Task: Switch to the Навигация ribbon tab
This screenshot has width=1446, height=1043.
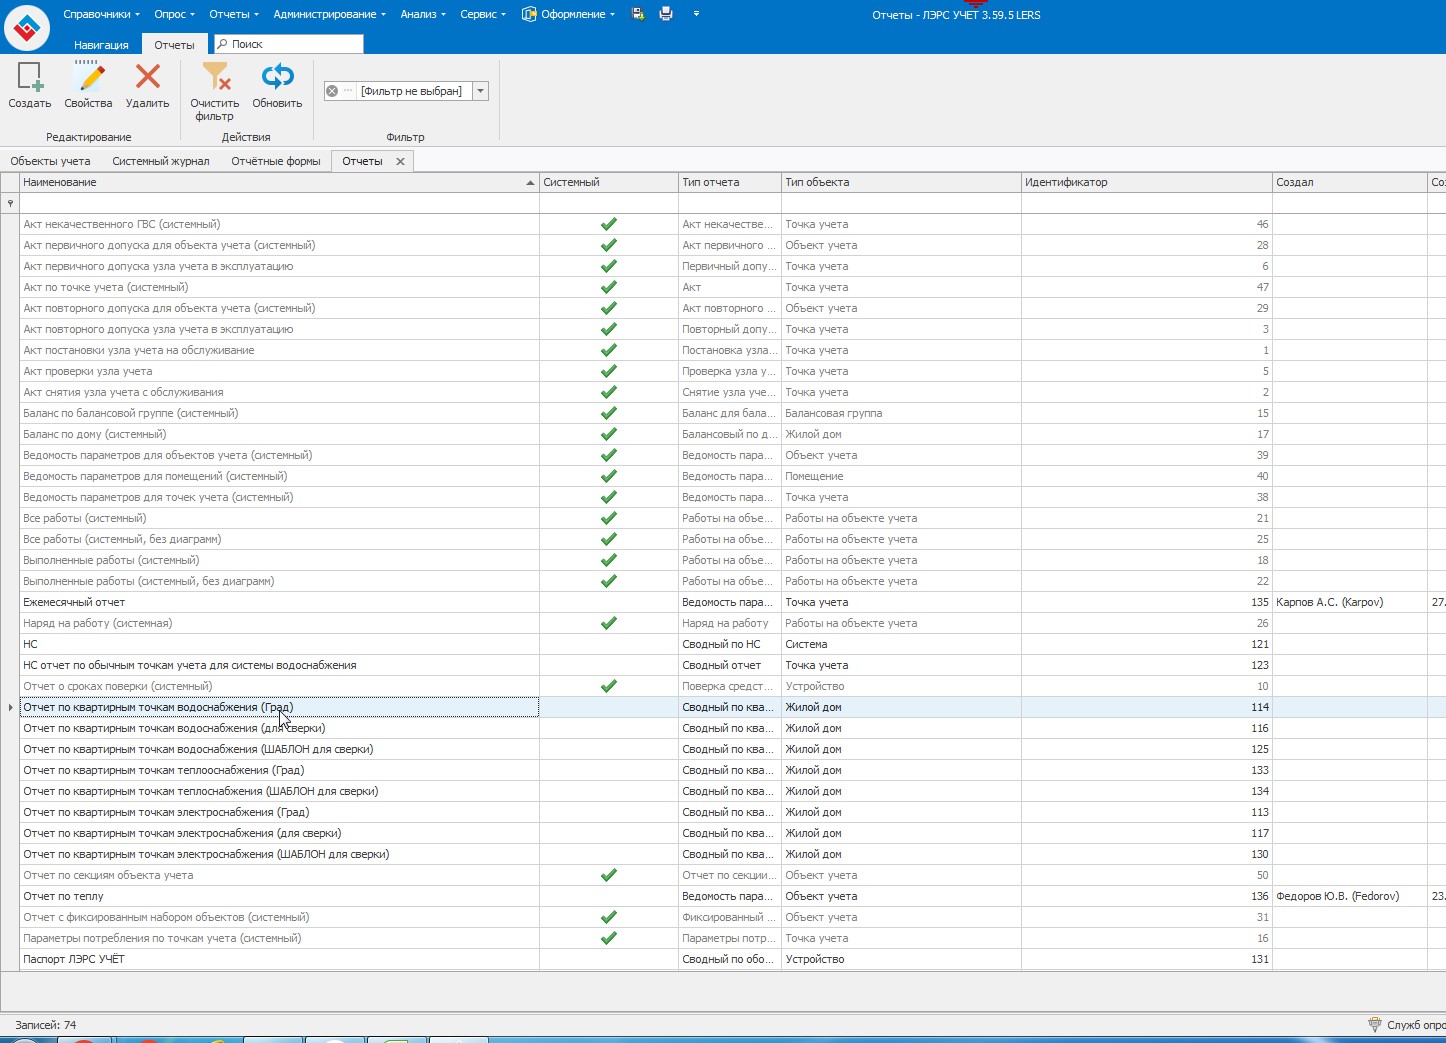Action: pos(101,45)
